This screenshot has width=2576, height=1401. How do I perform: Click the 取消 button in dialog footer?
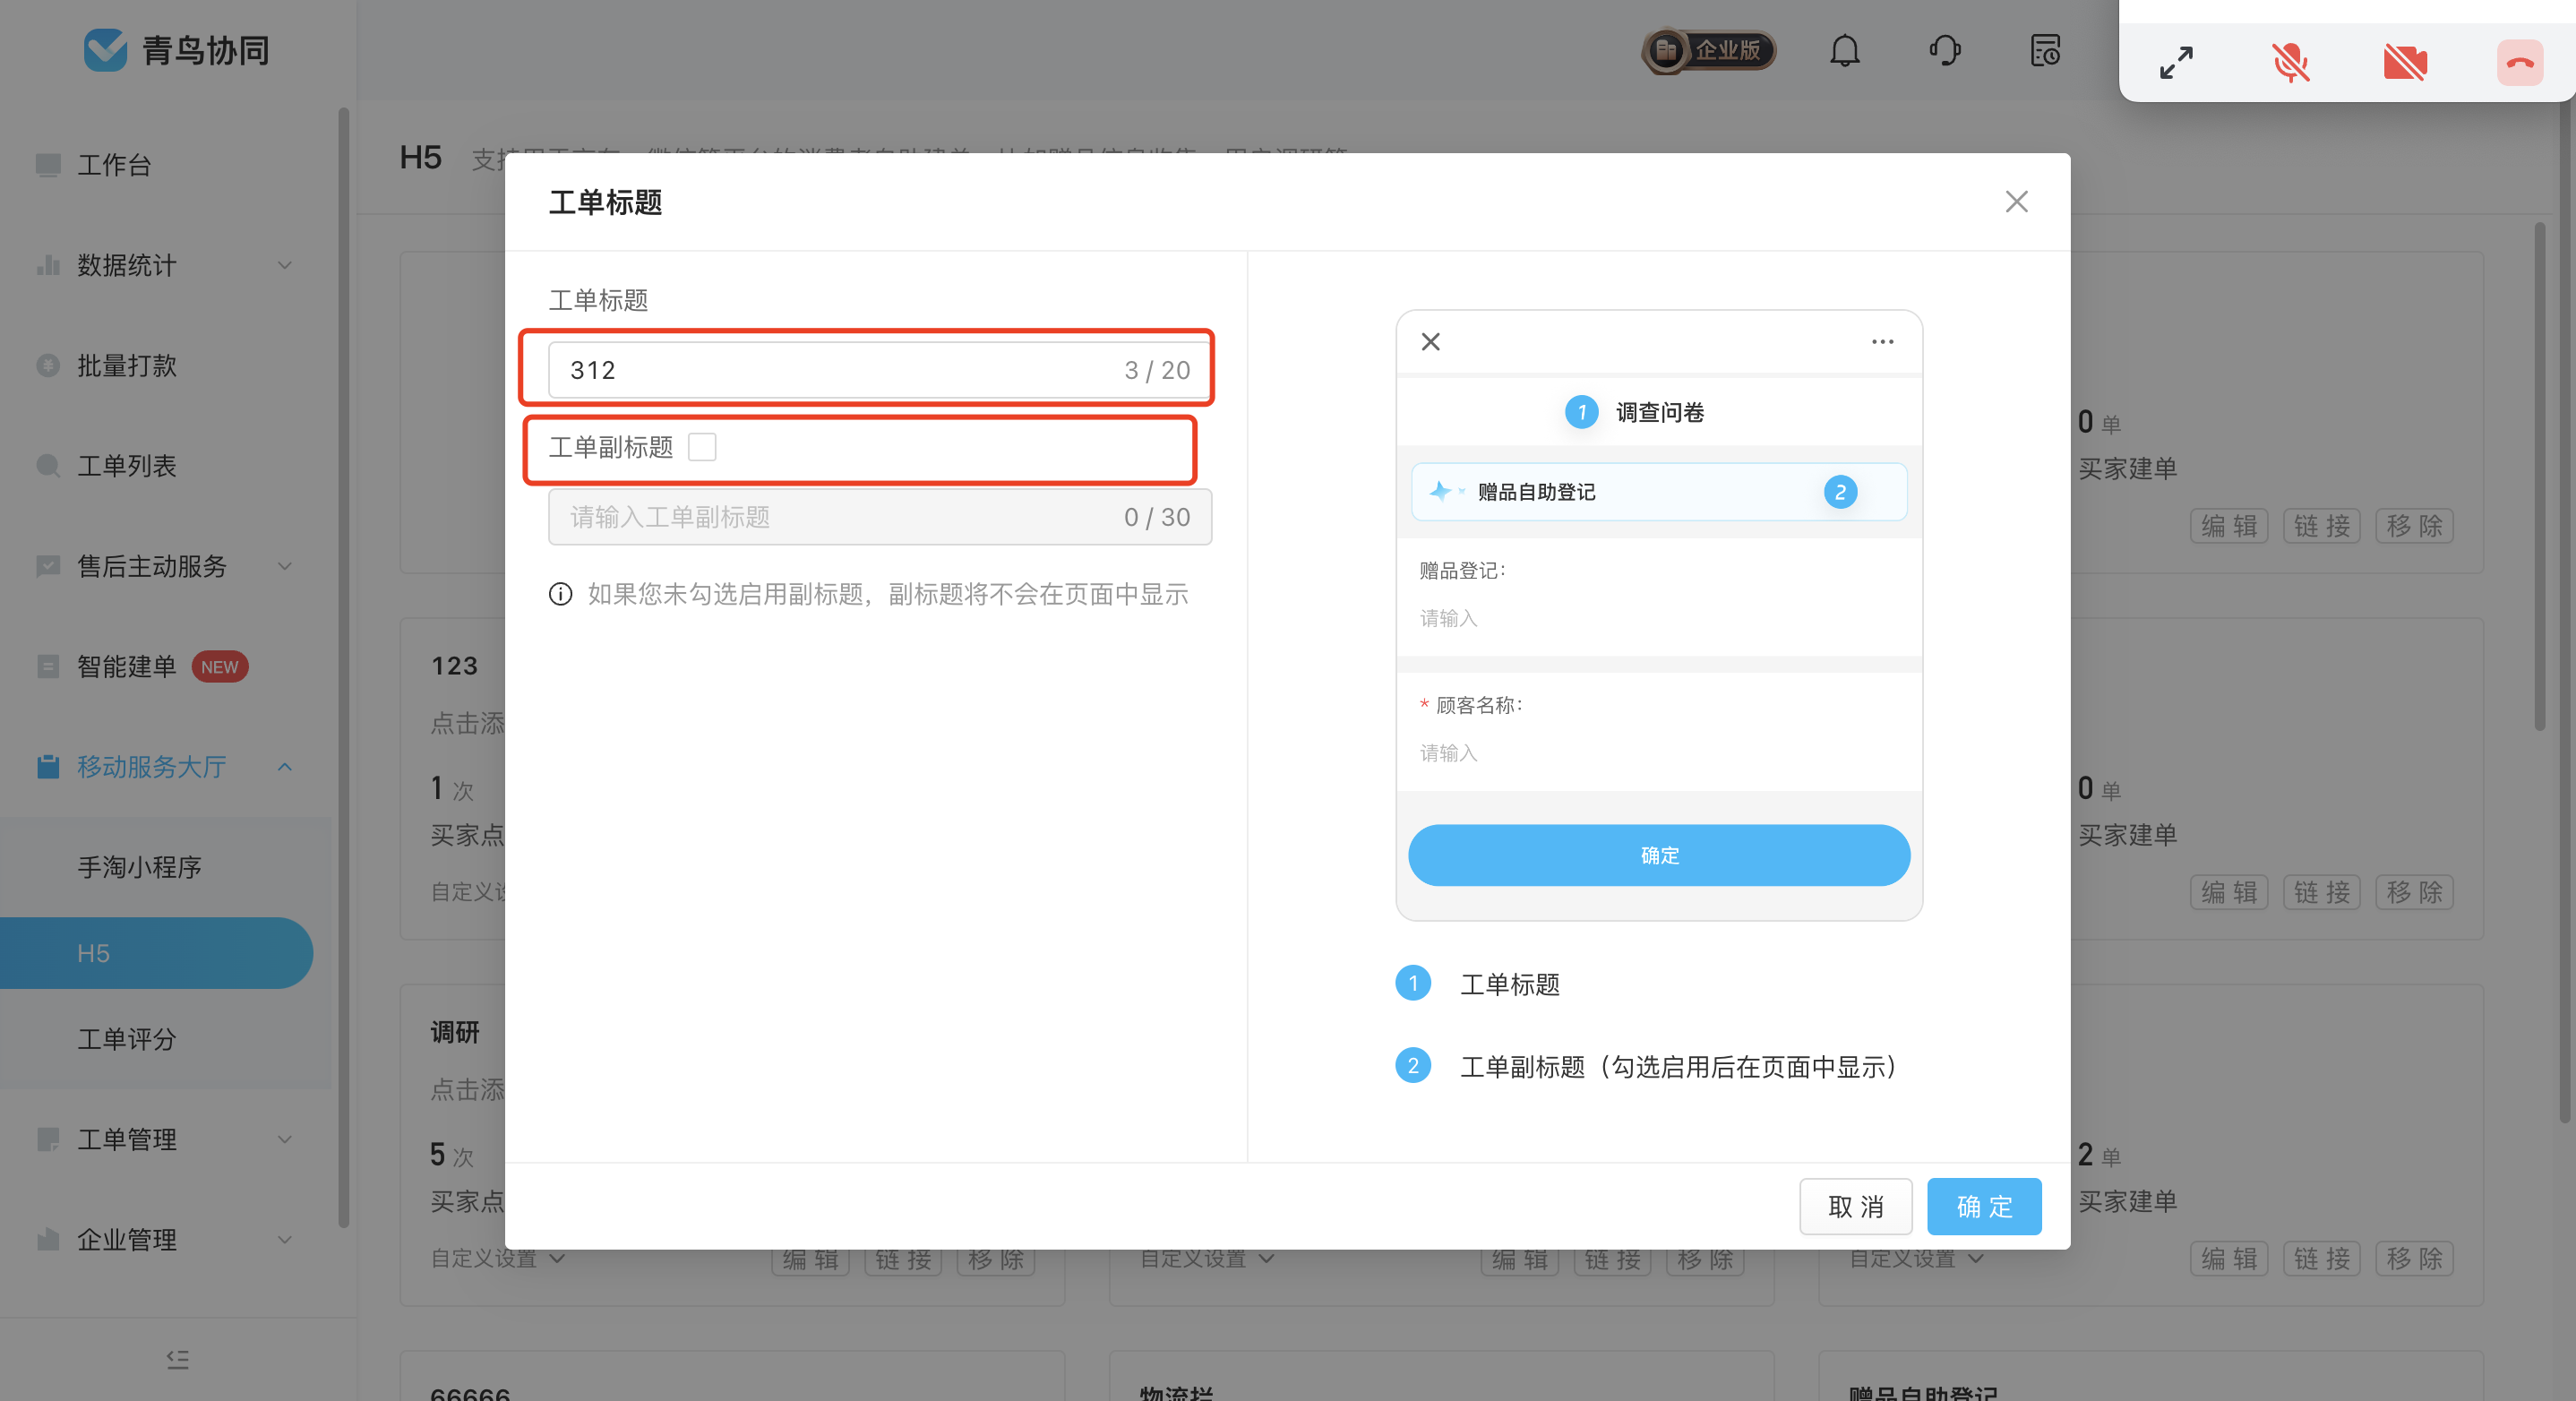point(1856,1206)
